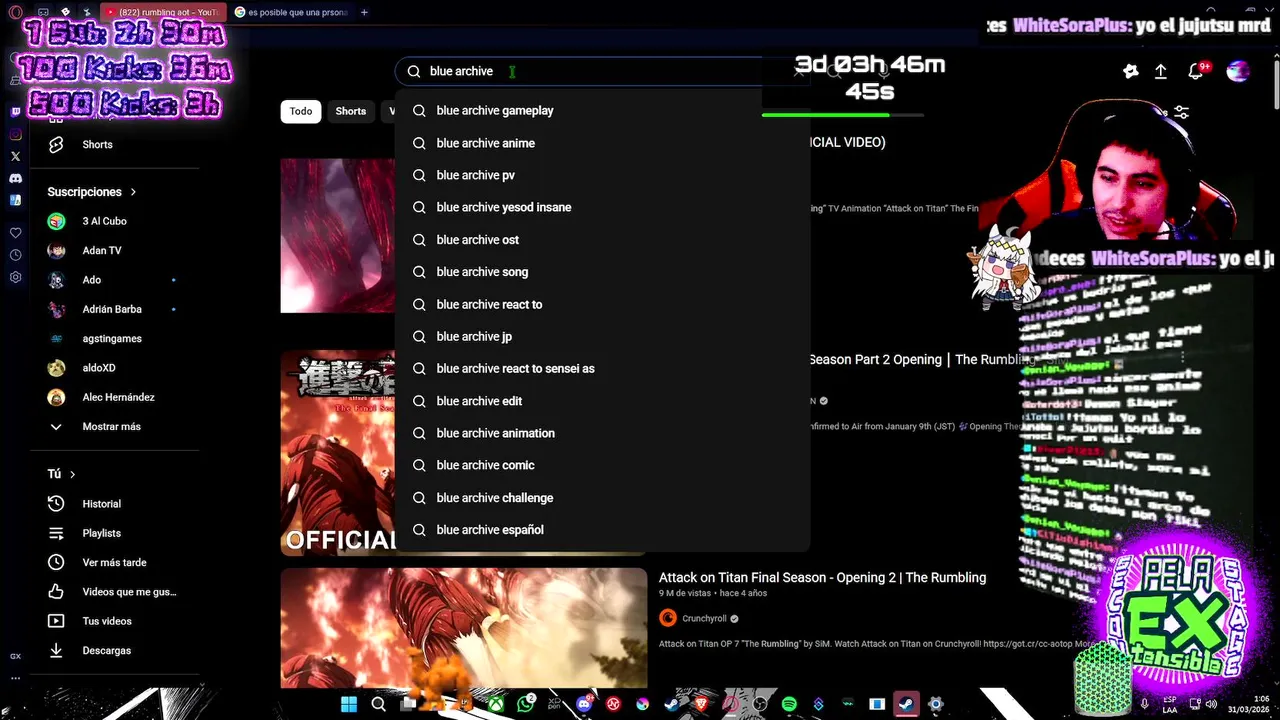Choose suggestion blue archive ost
1280x720 pixels.
tap(602, 240)
